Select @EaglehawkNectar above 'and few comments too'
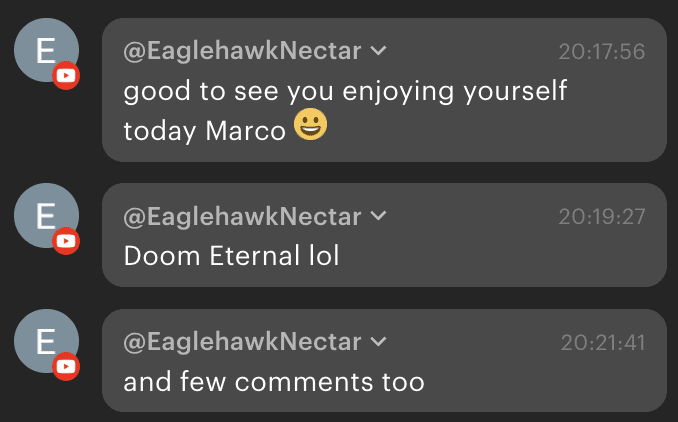678x422 pixels. point(242,342)
